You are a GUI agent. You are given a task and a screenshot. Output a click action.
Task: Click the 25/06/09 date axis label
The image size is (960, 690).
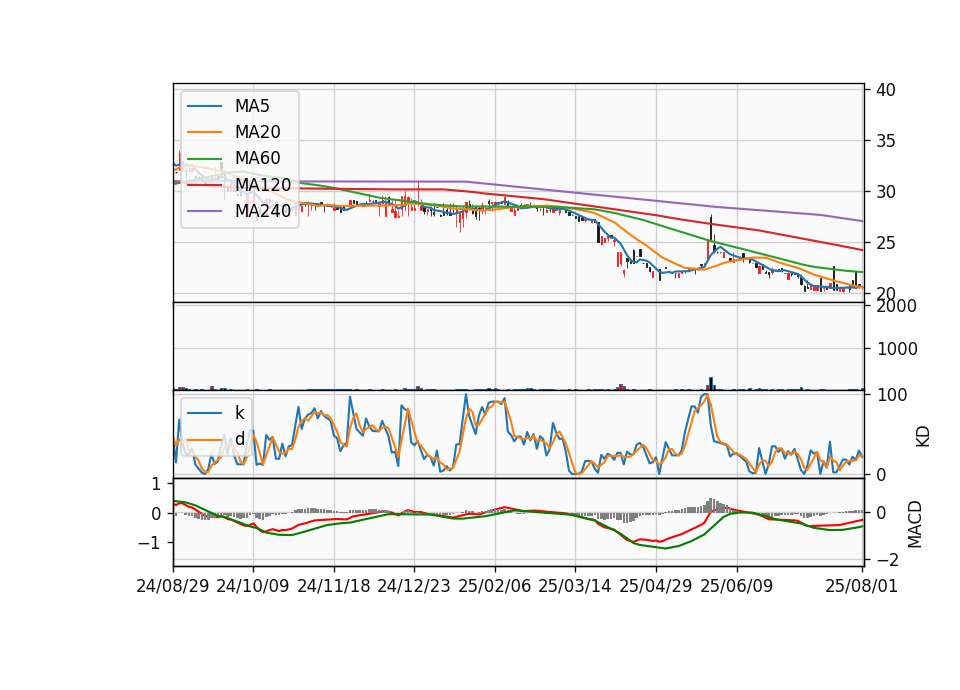pos(737,586)
